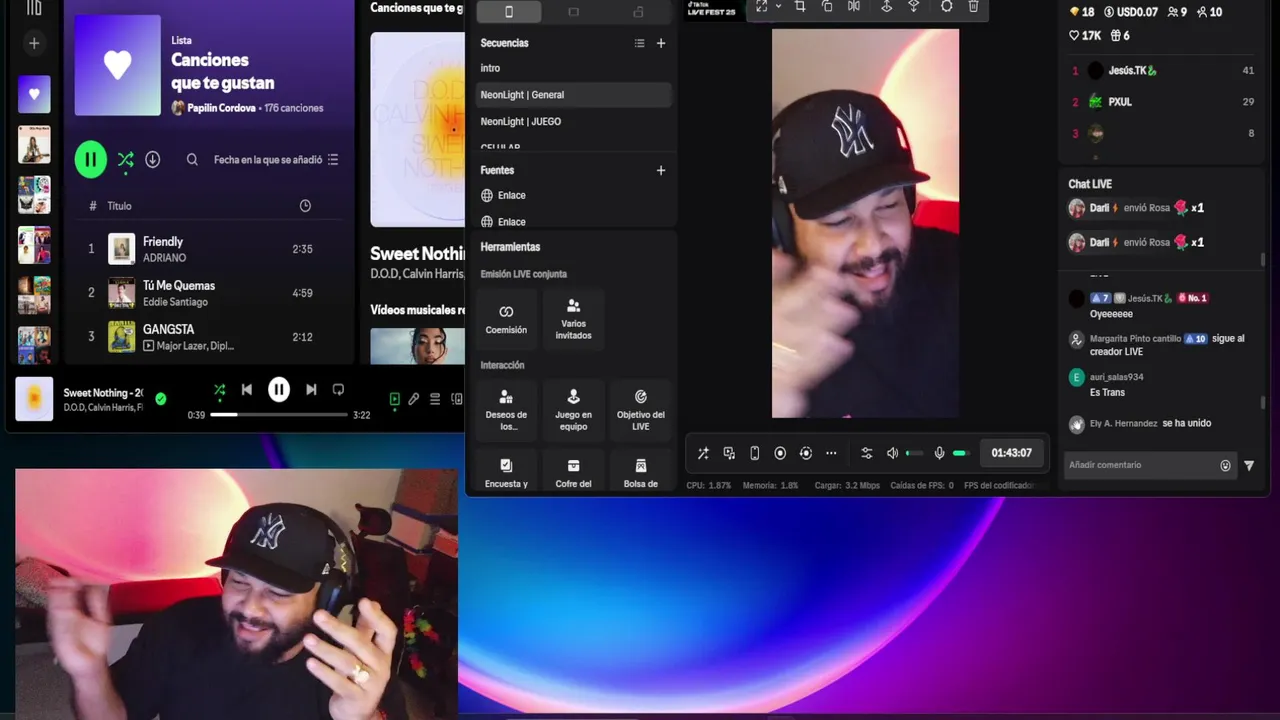Open more options ellipsis in bottom toolbar
Viewport: 1280px width, 720px height.
(831, 453)
